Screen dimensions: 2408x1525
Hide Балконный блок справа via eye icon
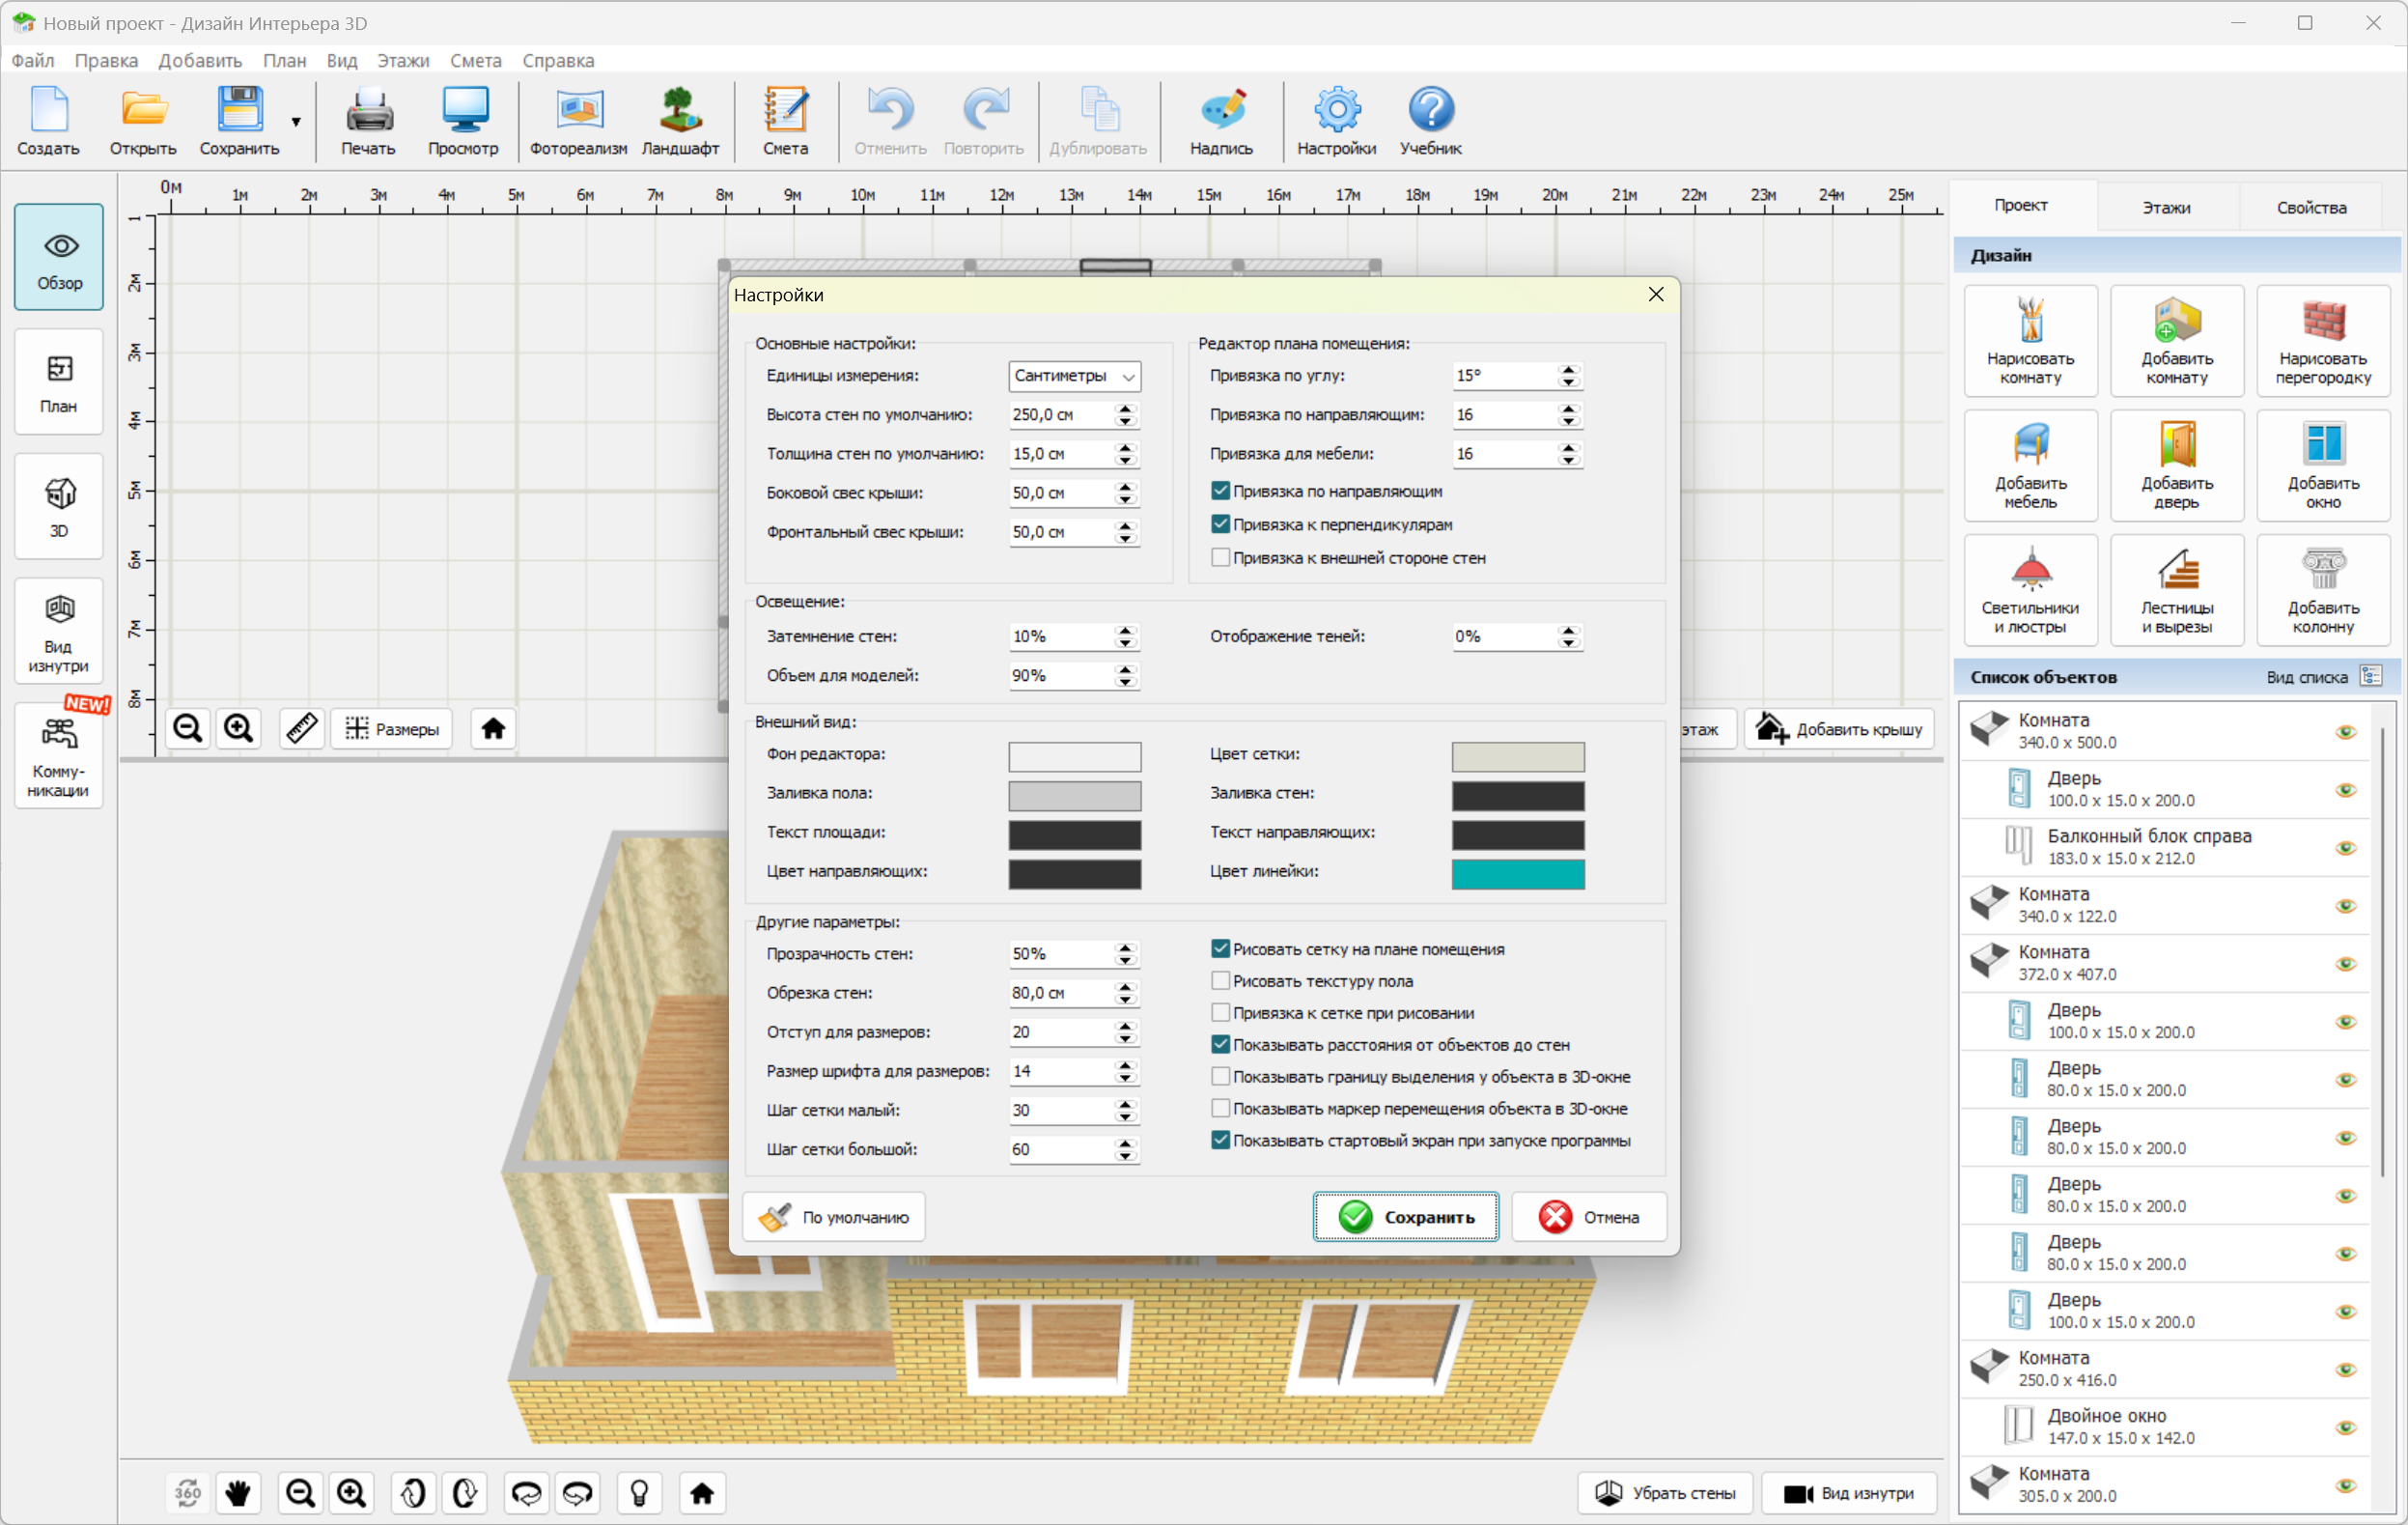(x=2345, y=848)
